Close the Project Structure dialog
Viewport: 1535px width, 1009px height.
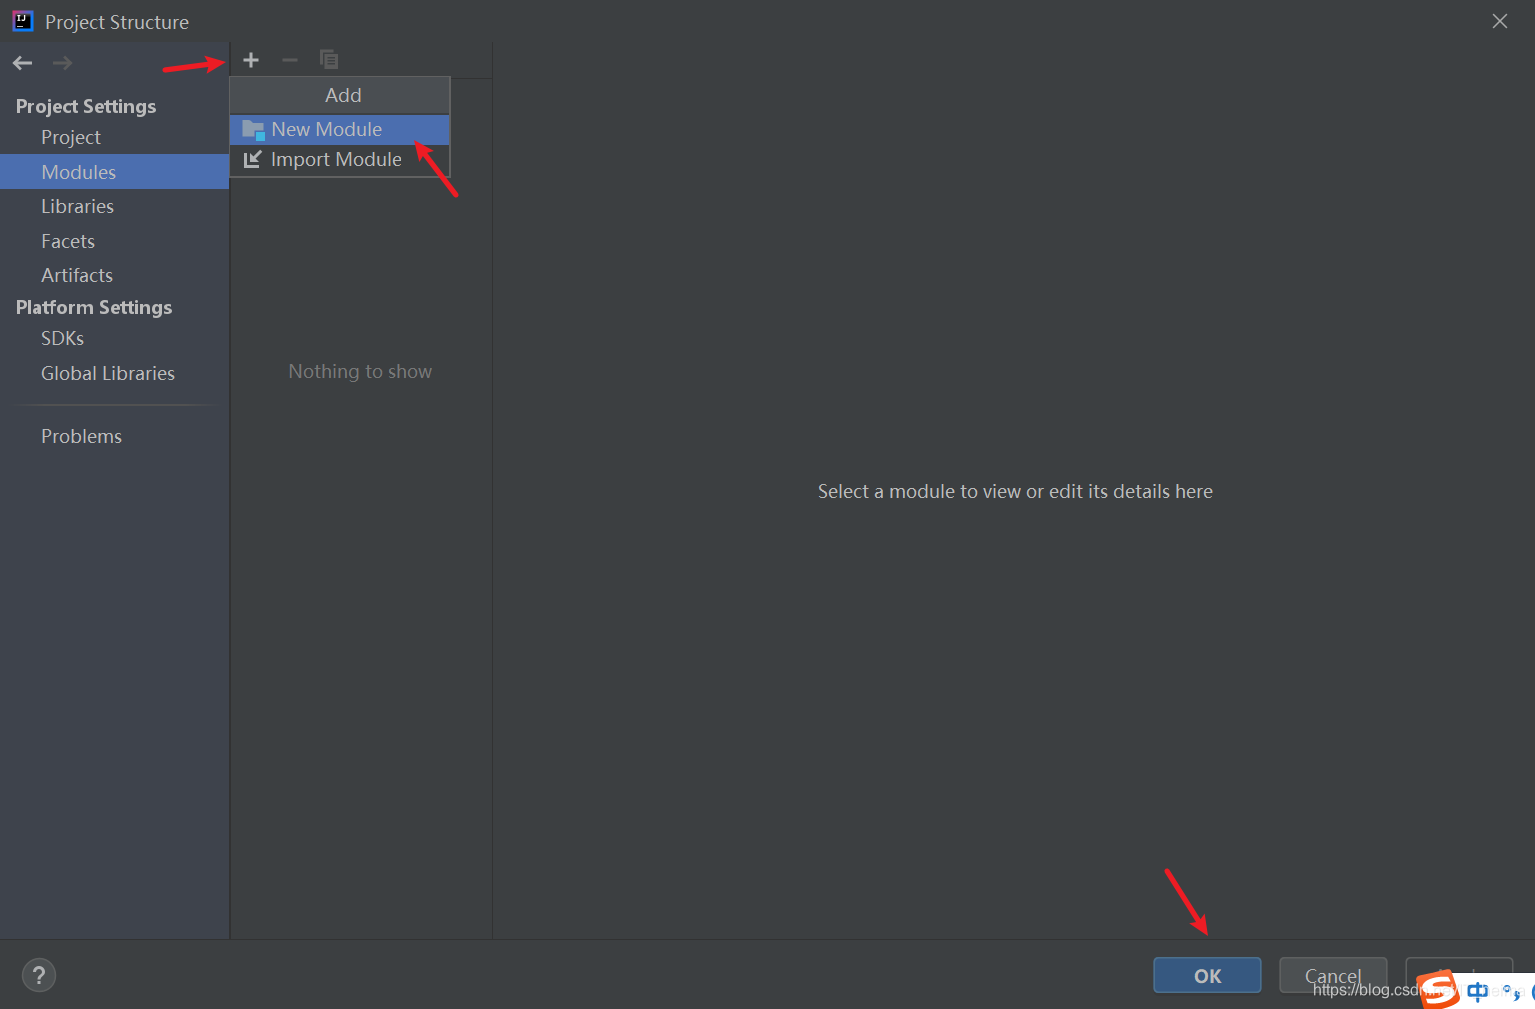pyautogui.click(x=1499, y=21)
